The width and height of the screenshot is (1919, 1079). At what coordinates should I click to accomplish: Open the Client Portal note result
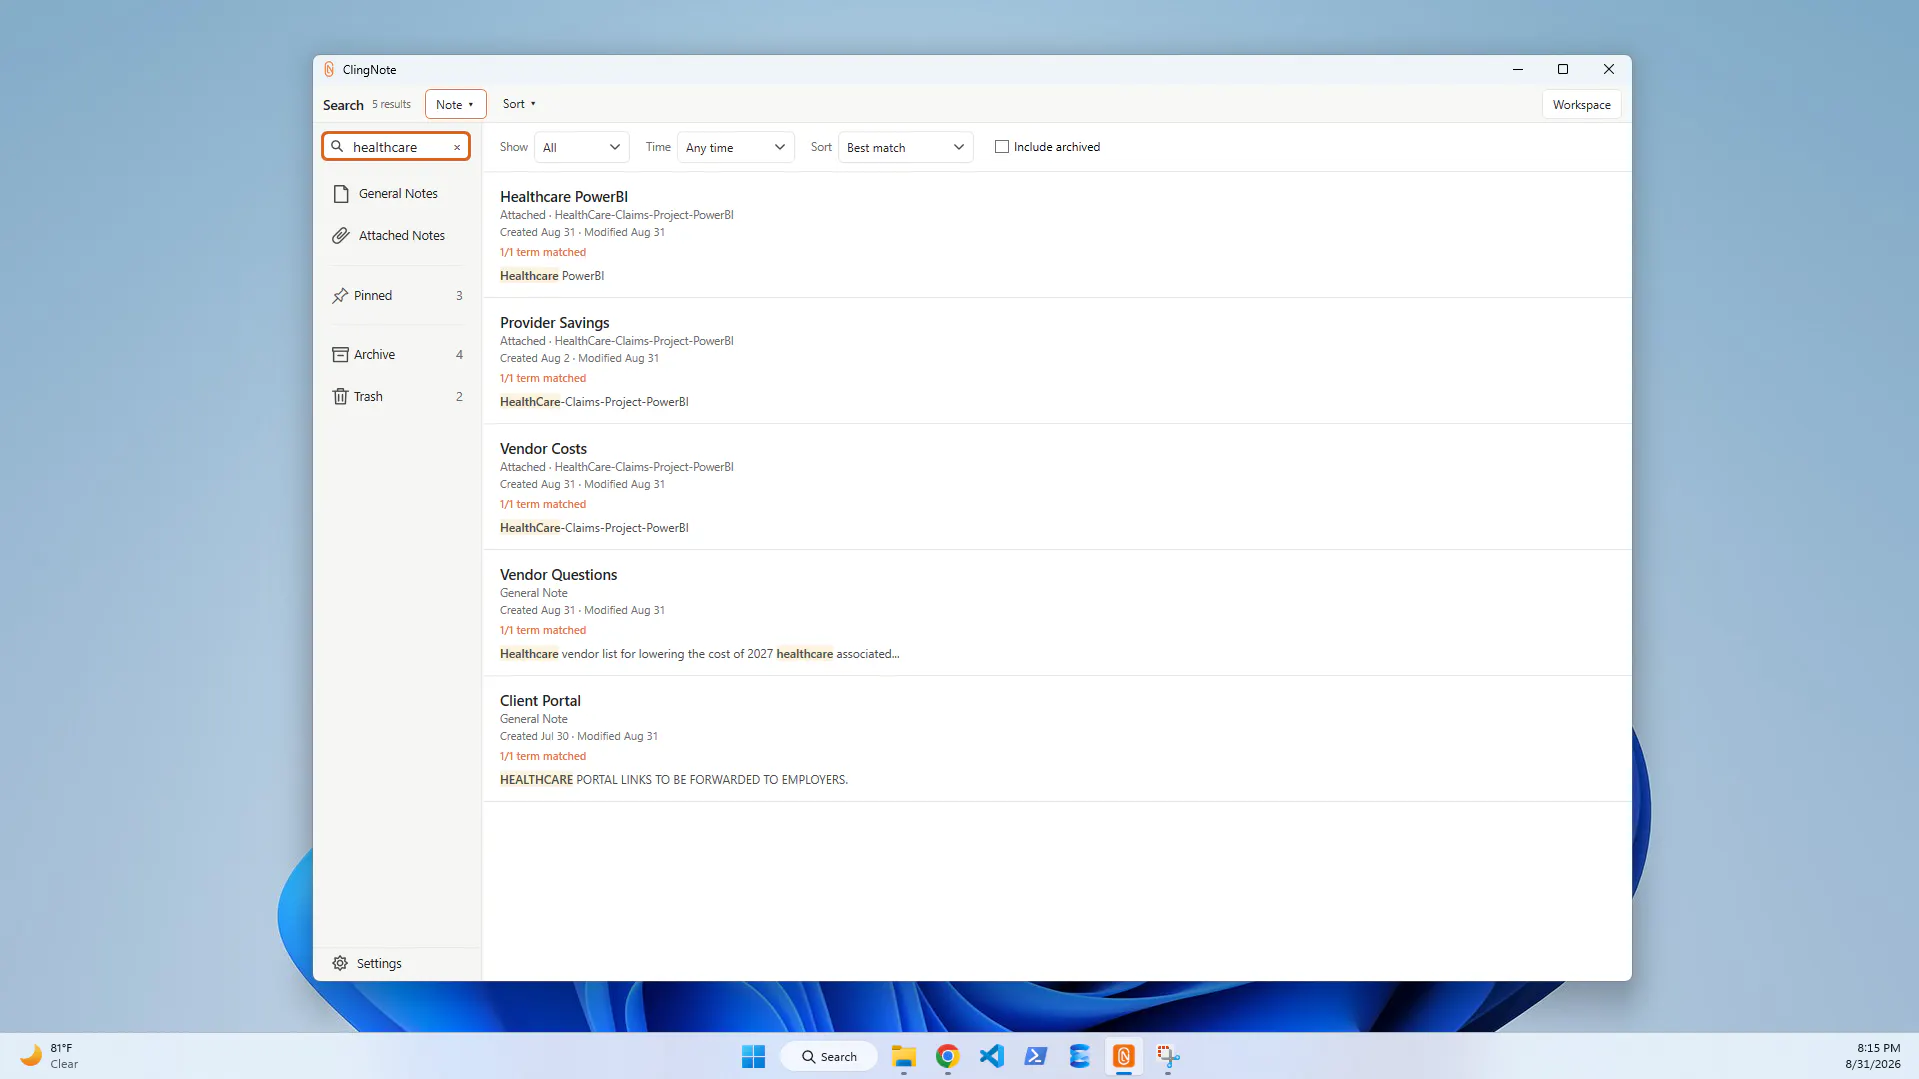pos(1056,739)
